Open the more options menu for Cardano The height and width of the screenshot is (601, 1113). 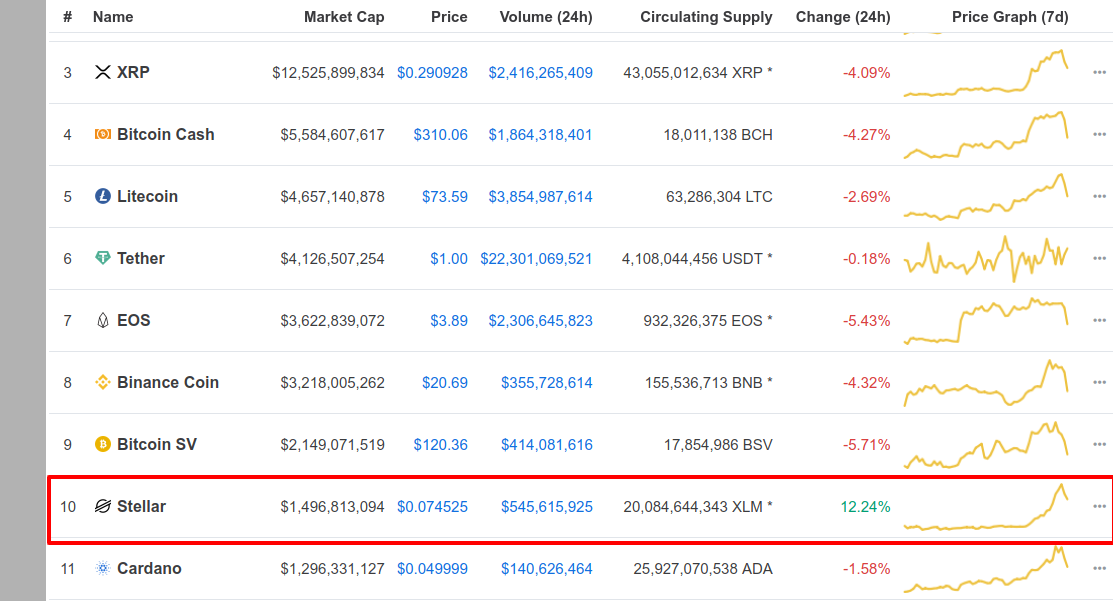(x=1100, y=568)
